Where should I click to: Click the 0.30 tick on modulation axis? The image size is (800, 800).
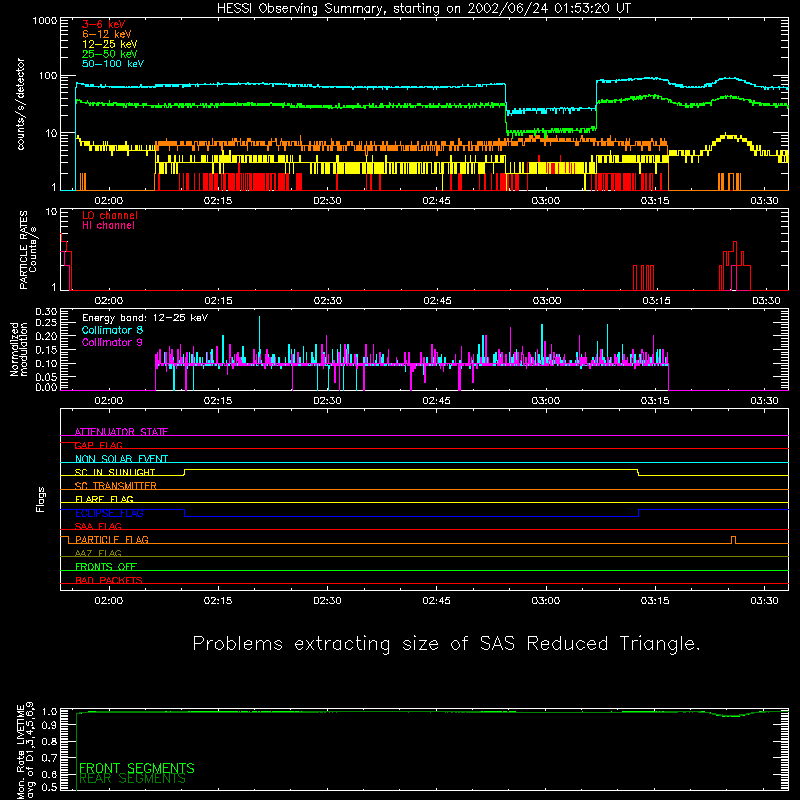46,312
